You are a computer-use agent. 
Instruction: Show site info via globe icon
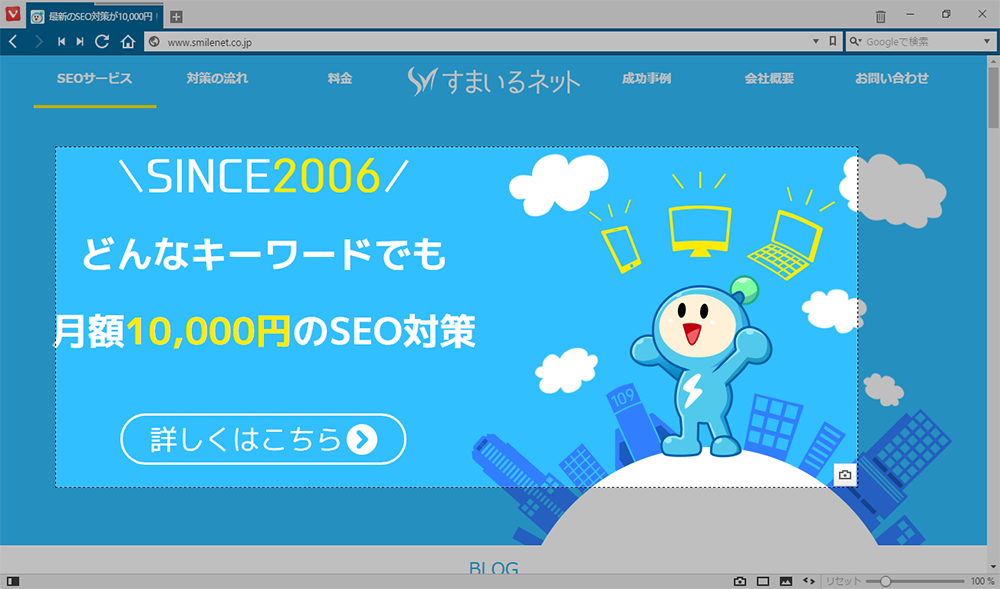pos(154,42)
